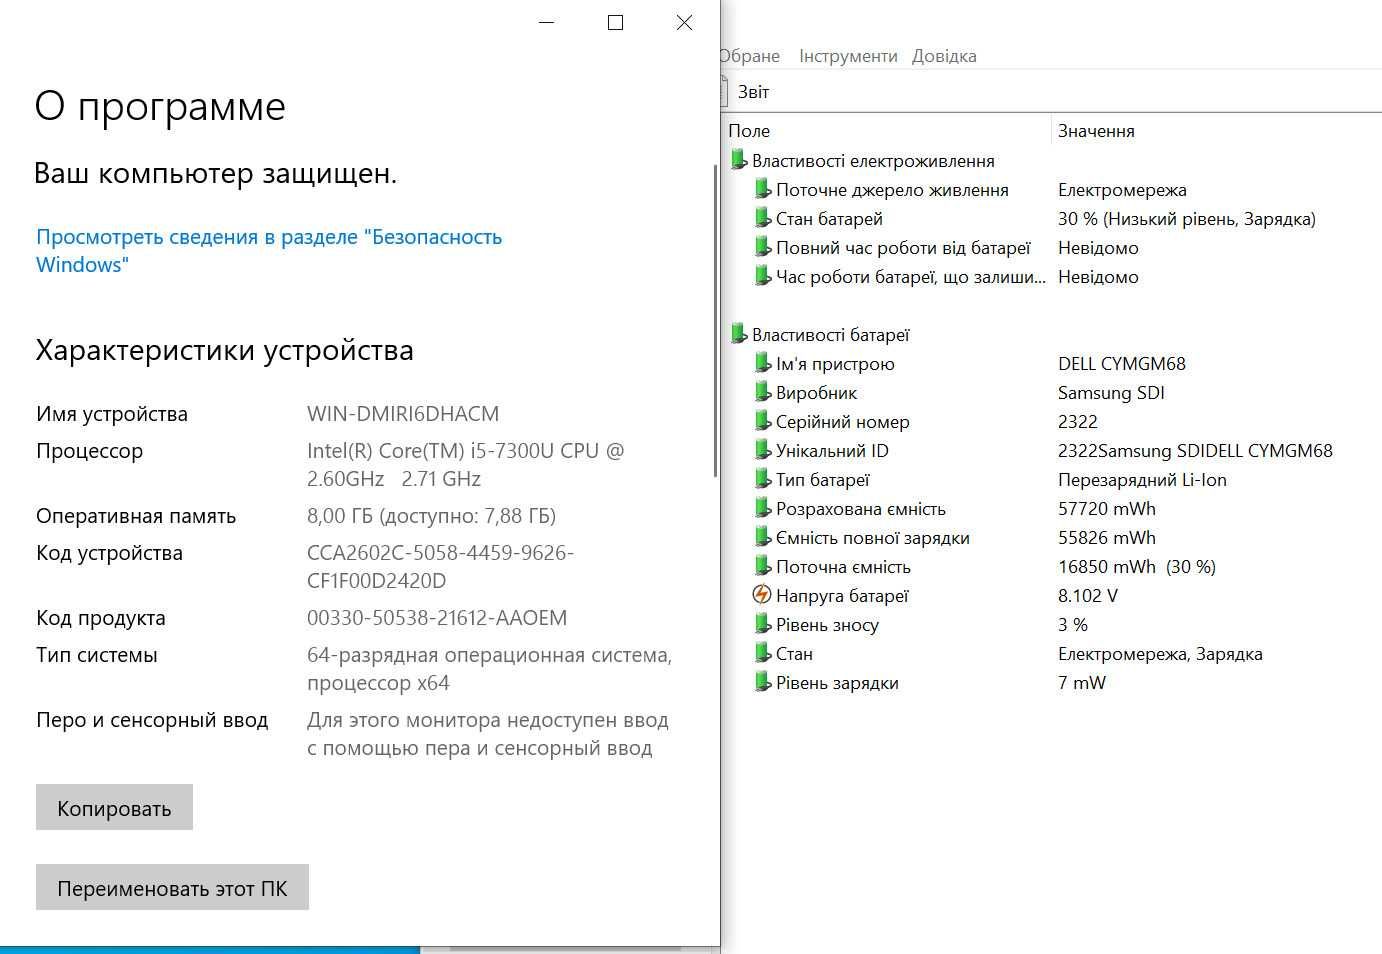
Task: Select the Властивості батареї group row
Action: [831, 334]
